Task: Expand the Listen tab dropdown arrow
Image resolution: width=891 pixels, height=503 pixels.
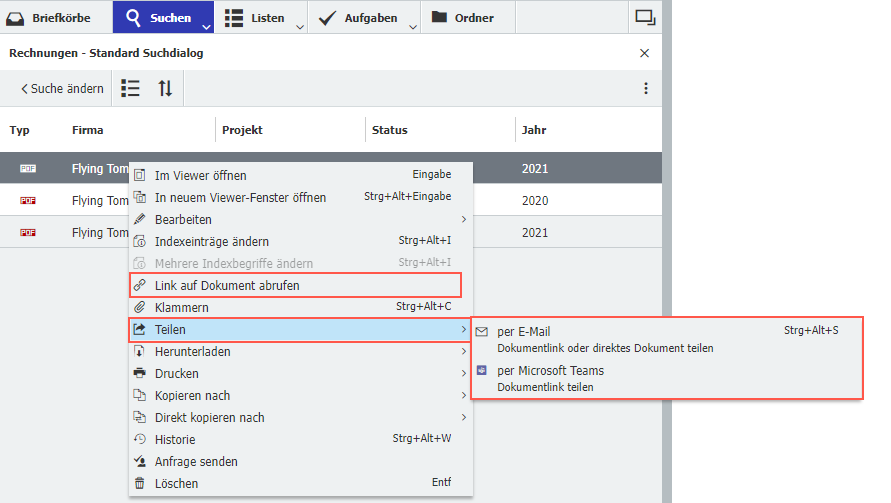Action: (300, 26)
